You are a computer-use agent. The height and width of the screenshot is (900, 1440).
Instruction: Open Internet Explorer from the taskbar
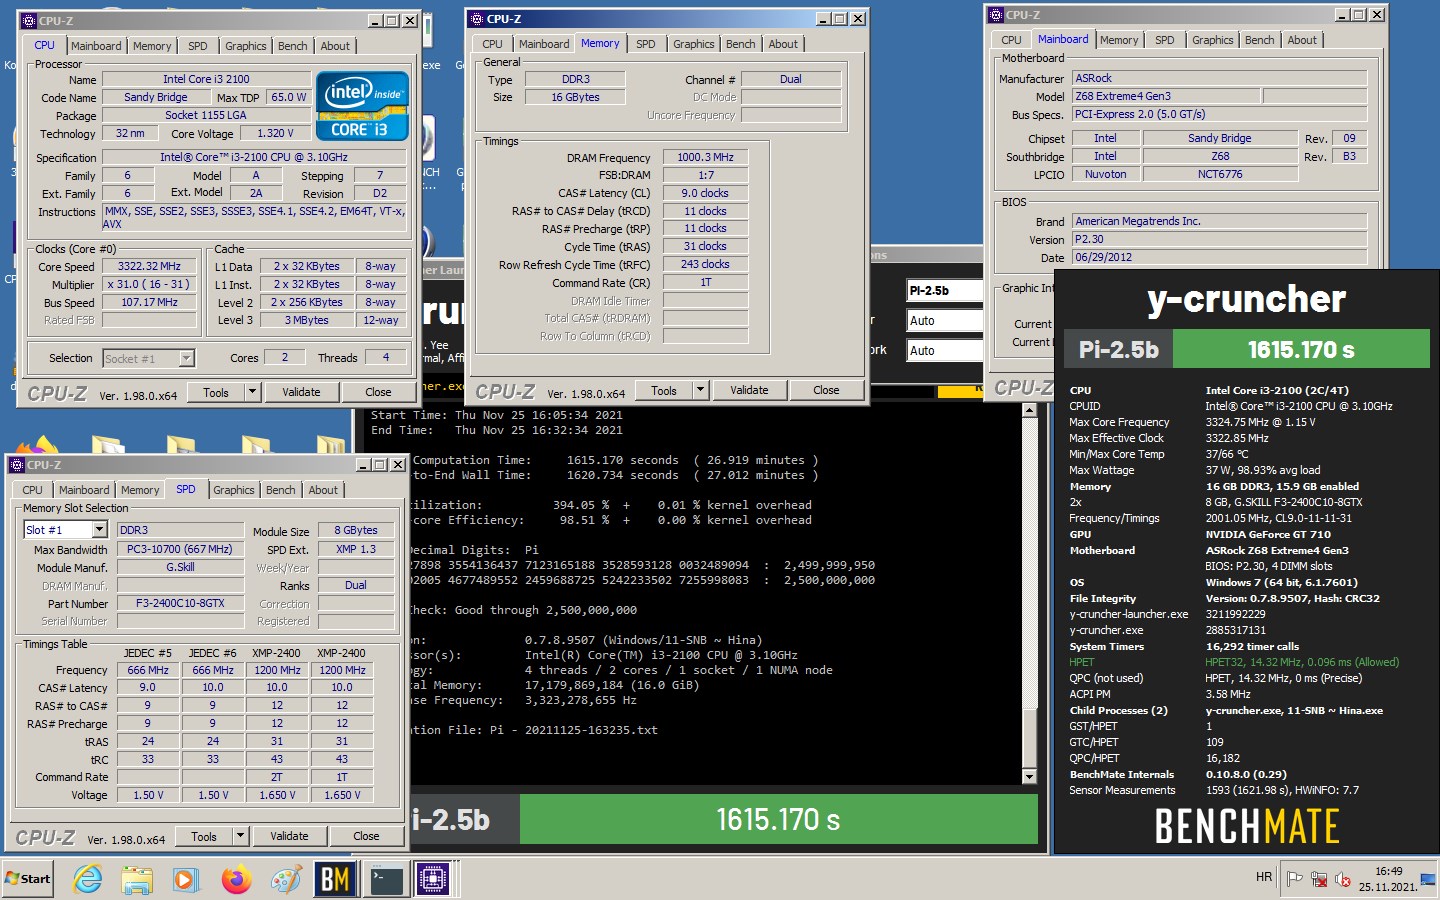pos(88,879)
